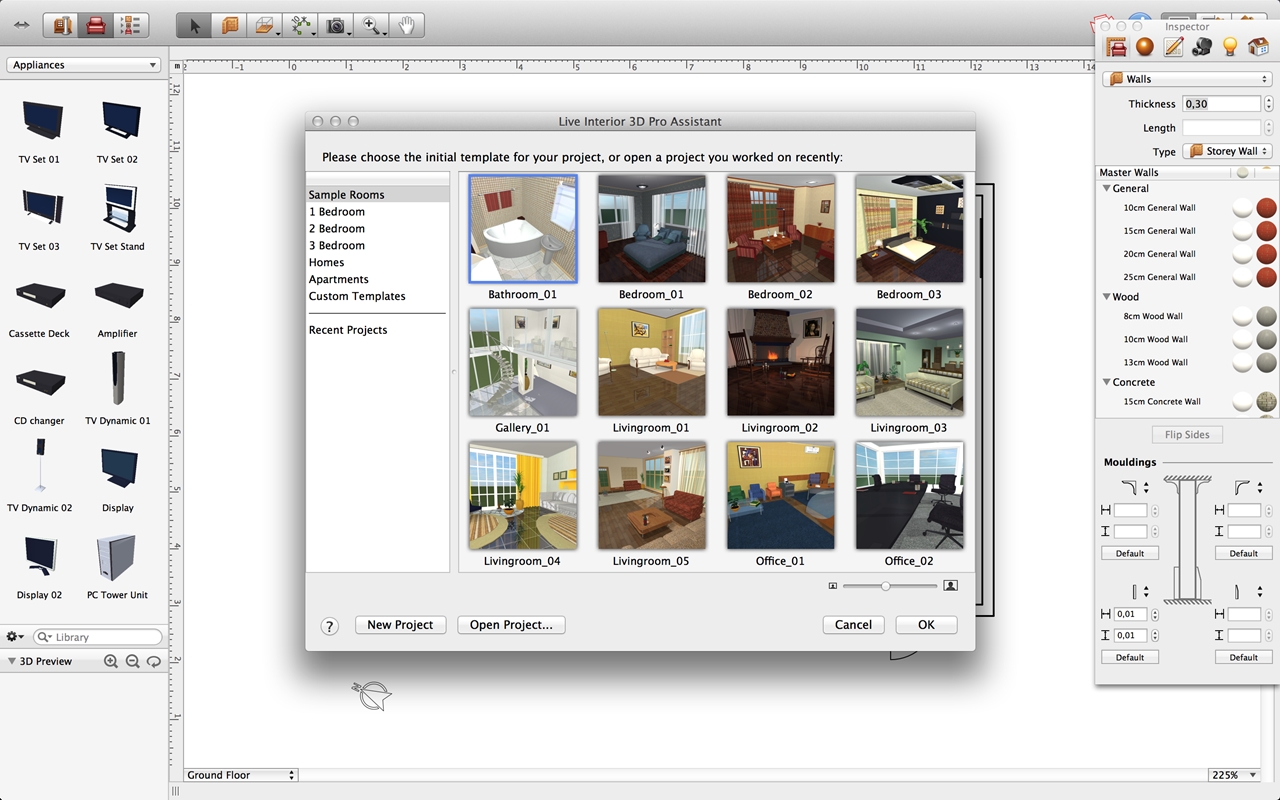
Task: Click the large thumbnail size icon
Action: point(950,586)
